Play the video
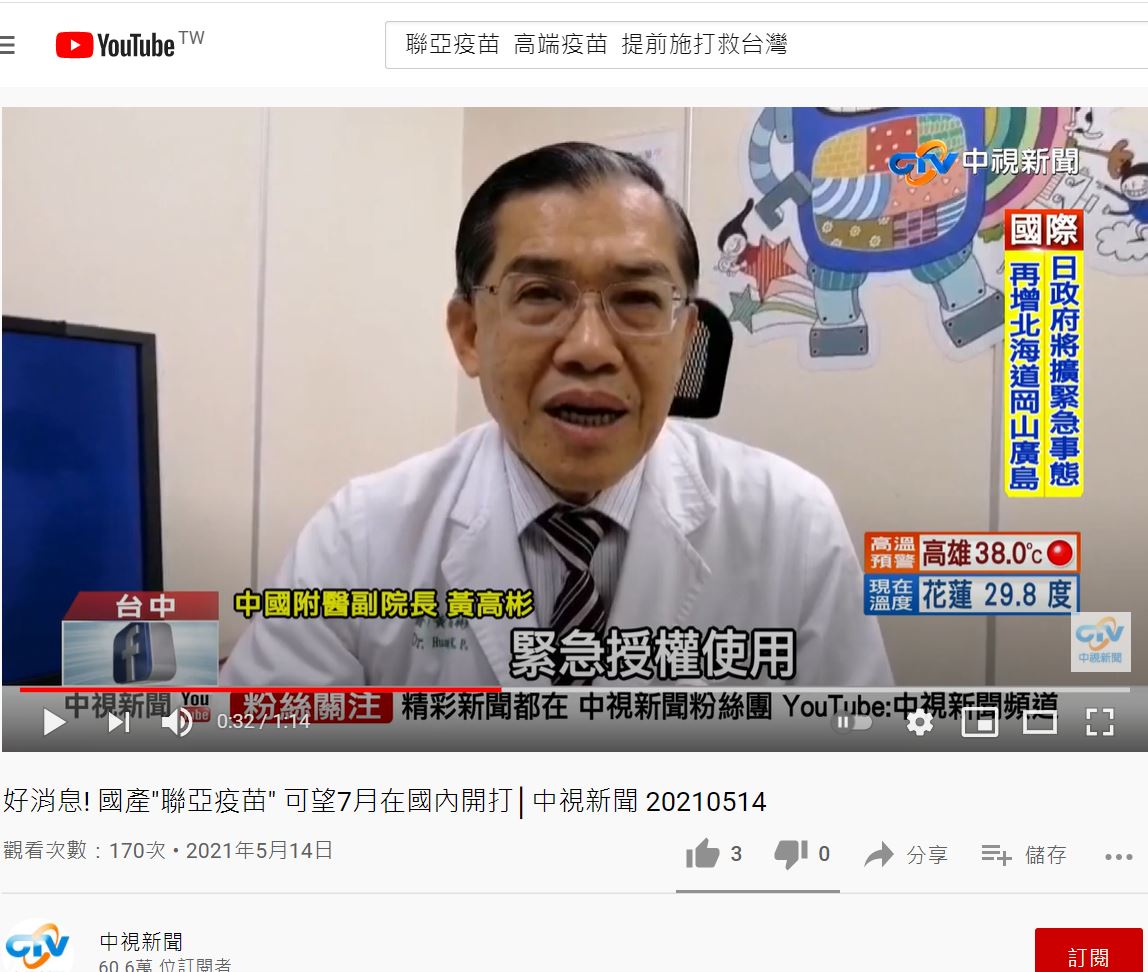Viewport: 1148px width, 972px height. click(54, 722)
